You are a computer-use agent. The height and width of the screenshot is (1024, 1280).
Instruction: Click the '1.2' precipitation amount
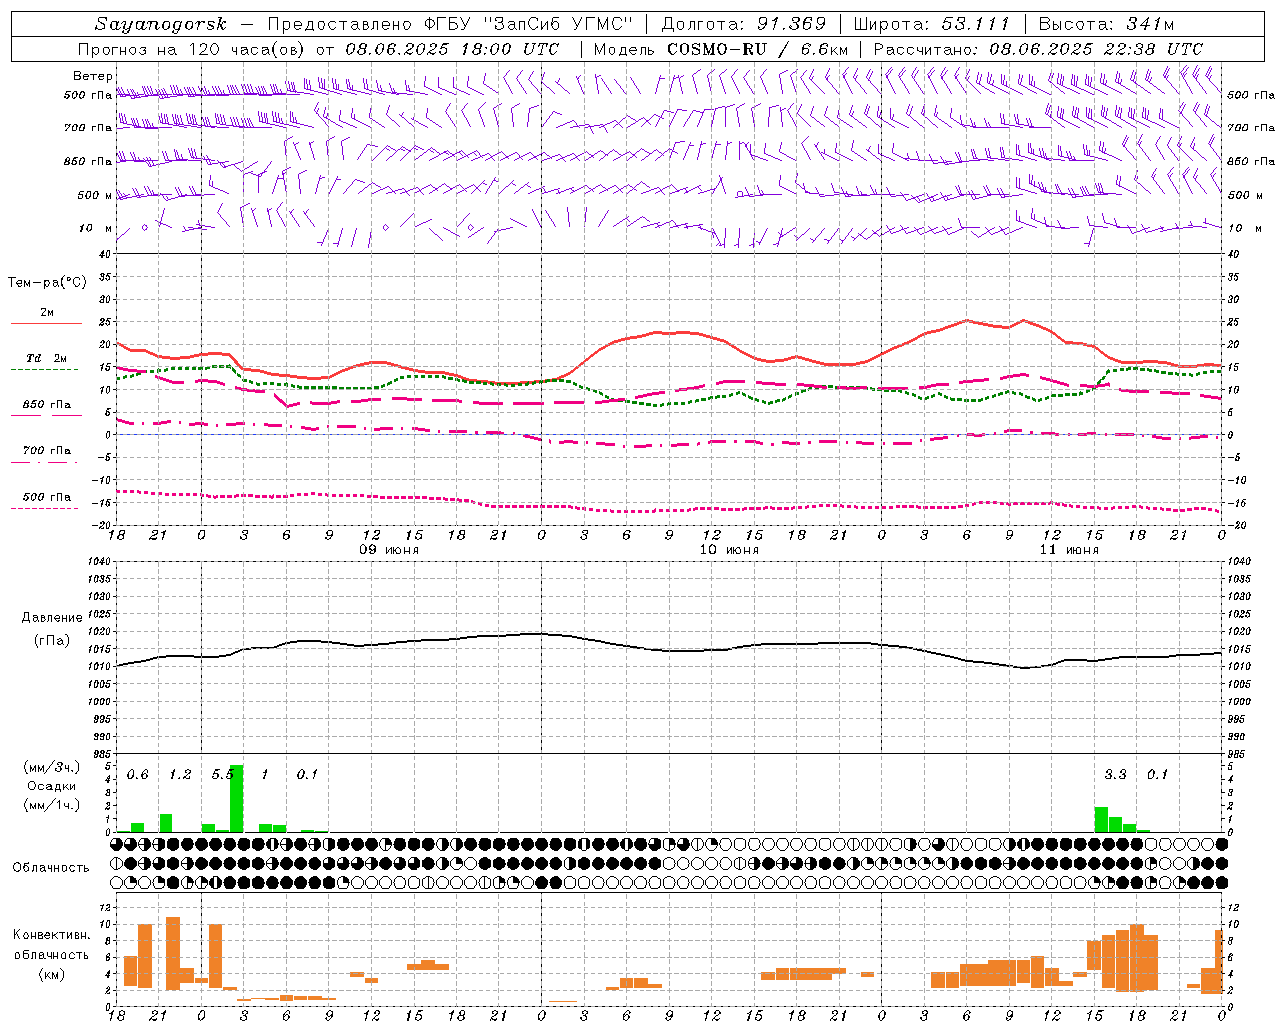pos(180,774)
